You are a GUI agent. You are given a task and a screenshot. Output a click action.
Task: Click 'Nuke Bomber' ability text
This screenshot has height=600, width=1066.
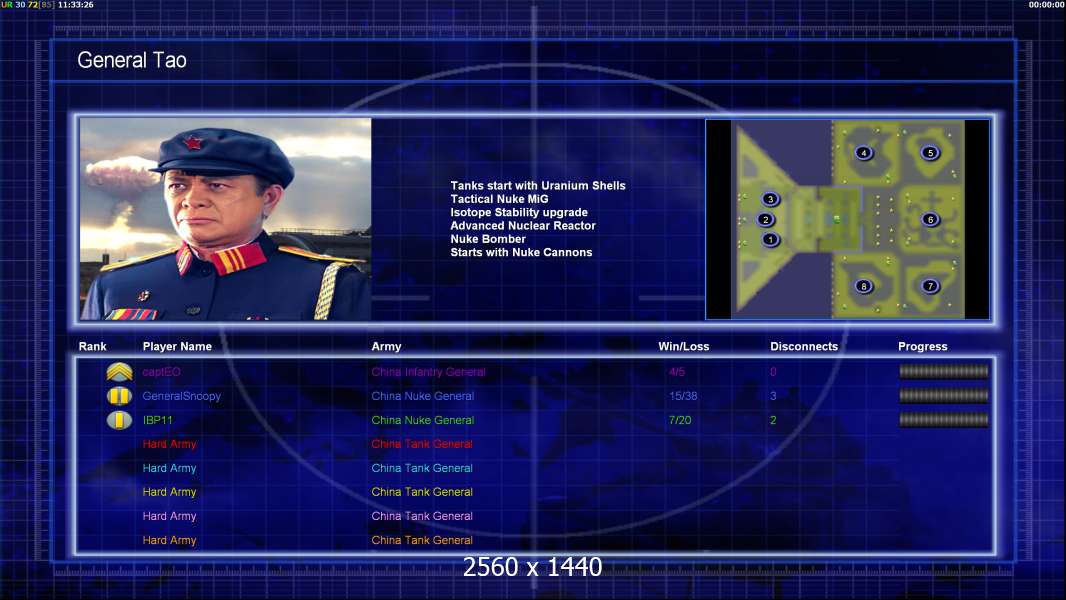pyautogui.click(x=487, y=239)
